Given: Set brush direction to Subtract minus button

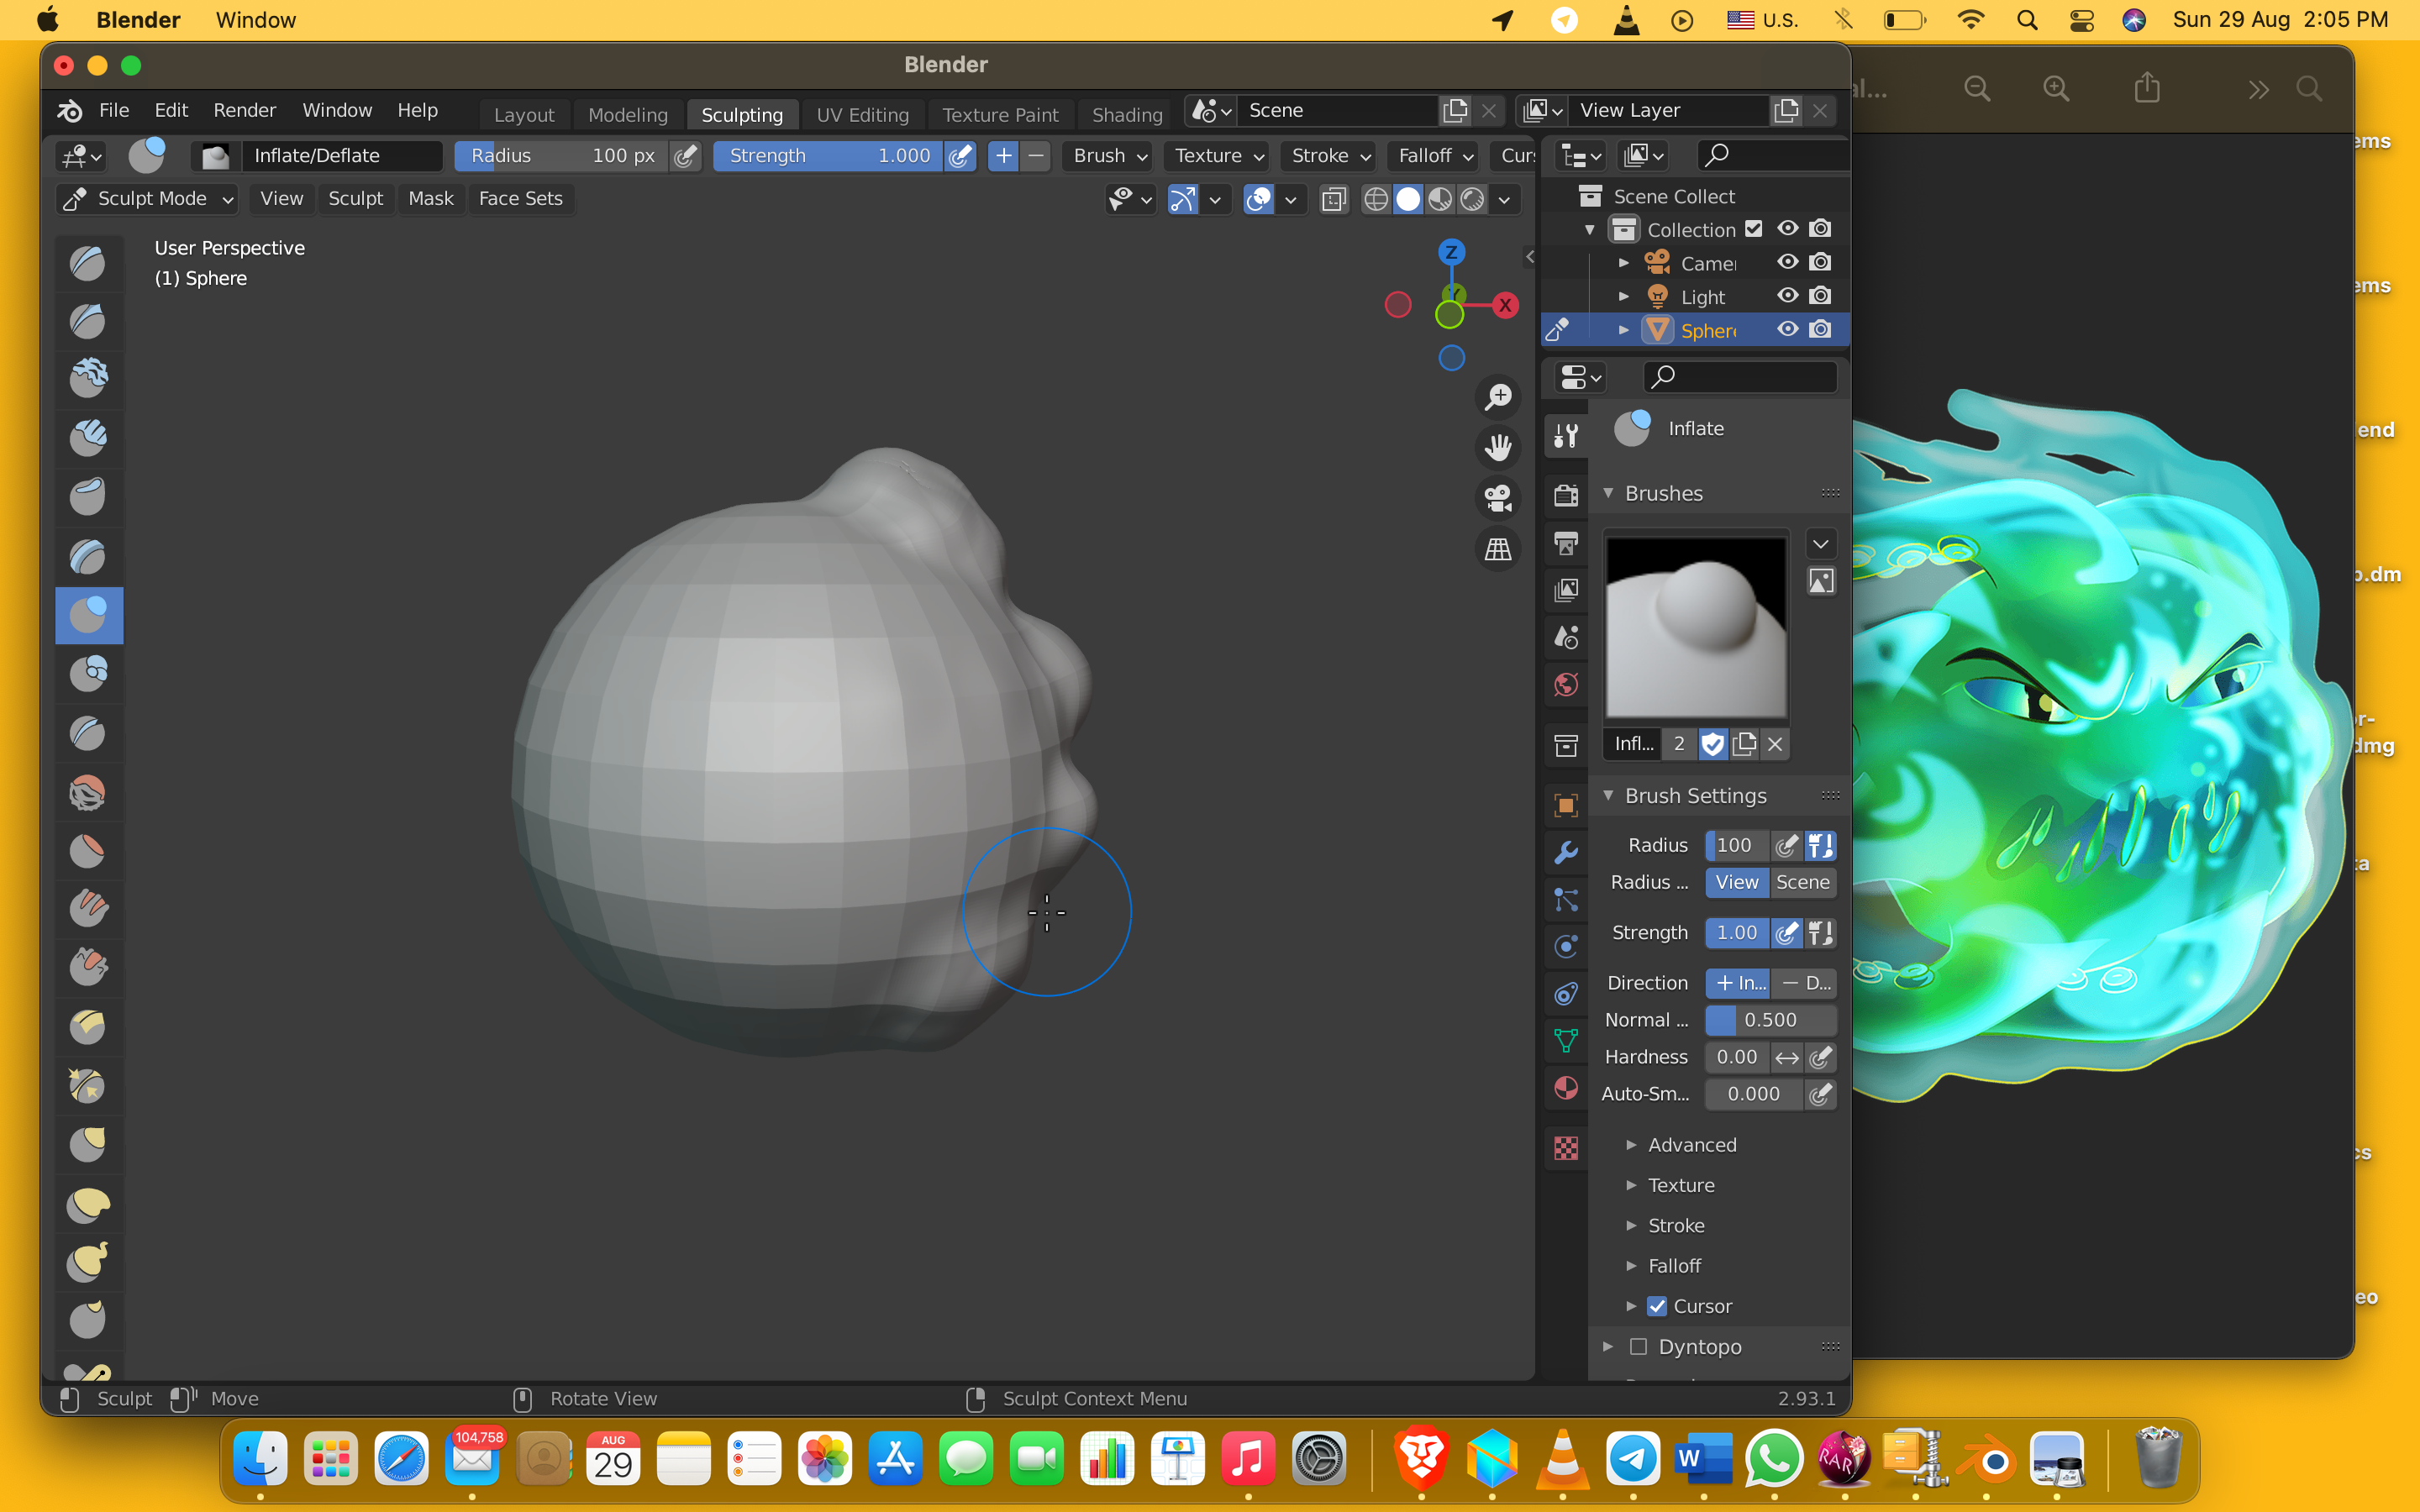Looking at the screenshot, I should (x=1037, y=155).
